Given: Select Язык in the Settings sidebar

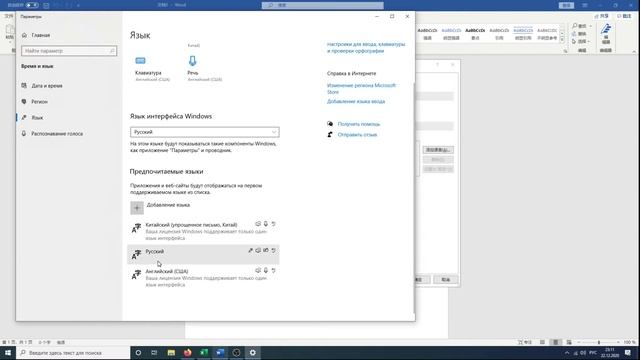Looking at the screenshot, I should 32,118.
